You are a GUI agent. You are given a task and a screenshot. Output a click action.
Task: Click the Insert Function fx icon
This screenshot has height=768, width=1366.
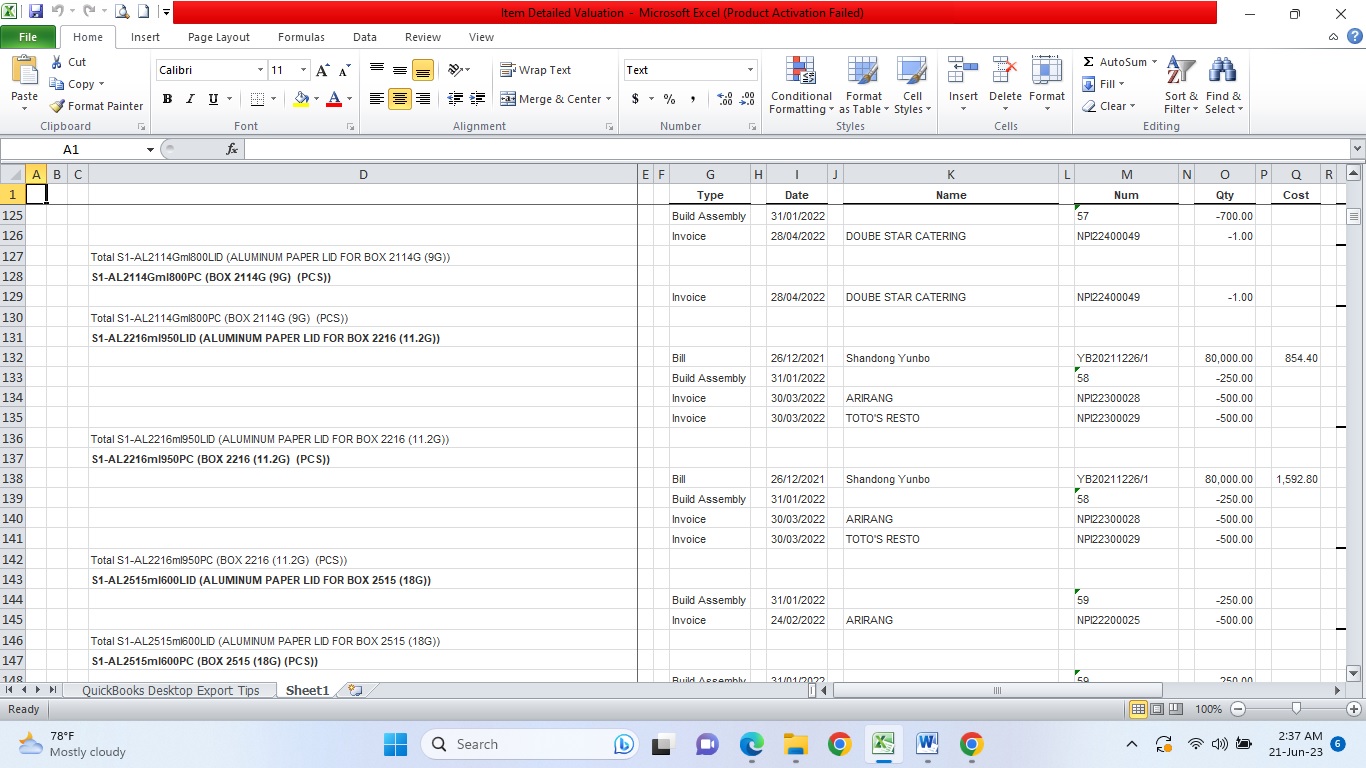point(232,149)
